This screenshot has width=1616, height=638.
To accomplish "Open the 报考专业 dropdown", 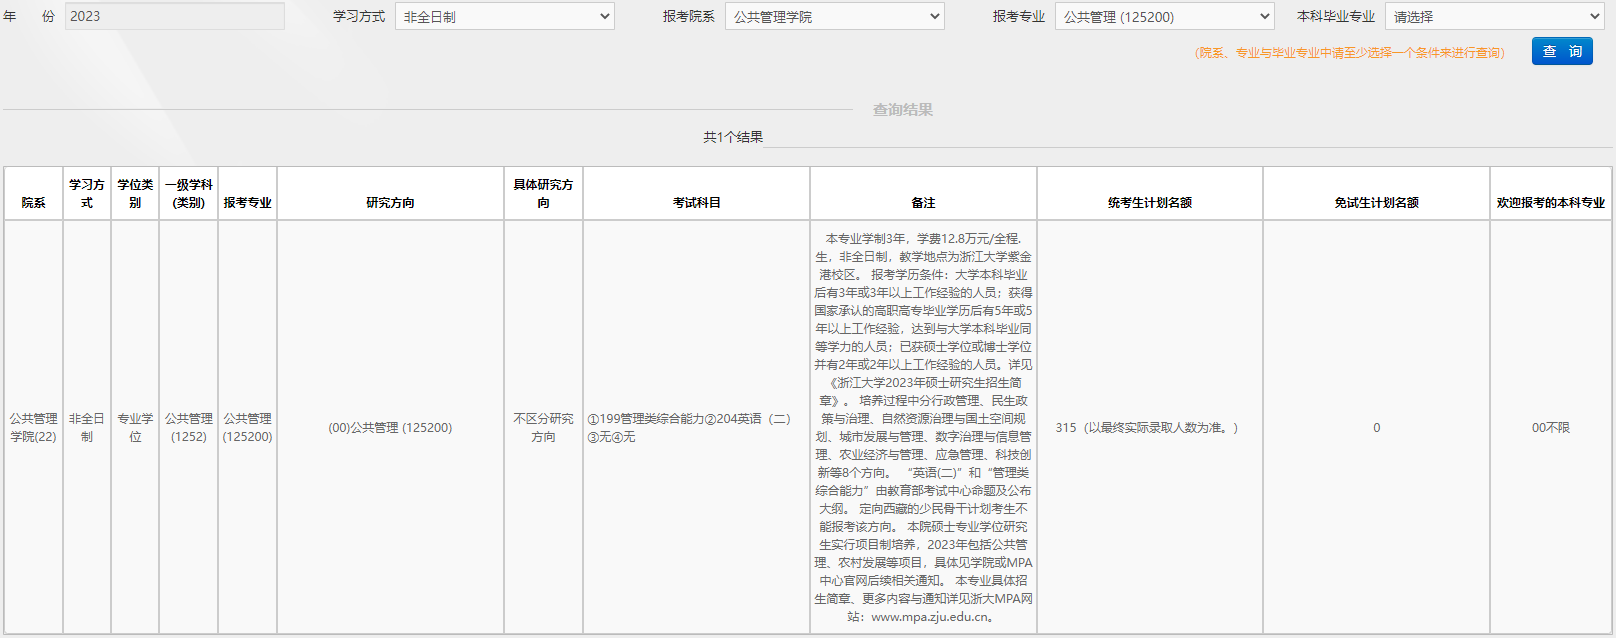I will (1164, 16).
